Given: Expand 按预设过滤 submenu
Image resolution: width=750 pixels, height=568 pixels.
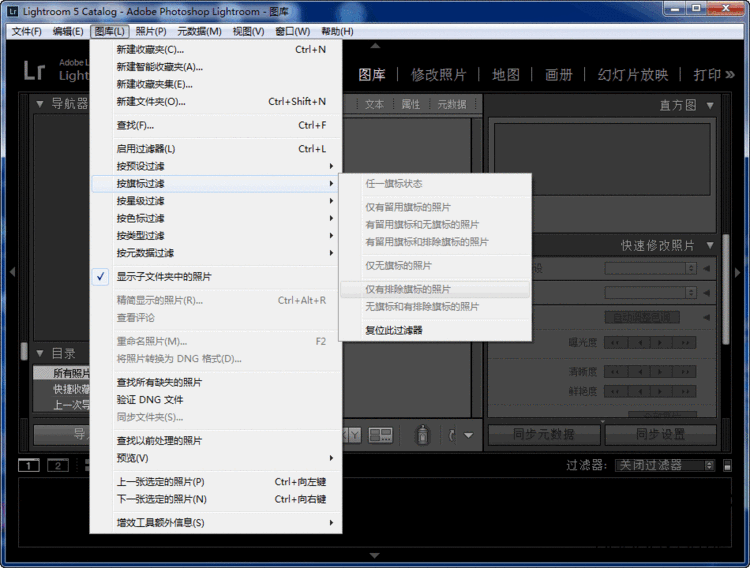Looking at the screenshot, I should pos(216,166).
